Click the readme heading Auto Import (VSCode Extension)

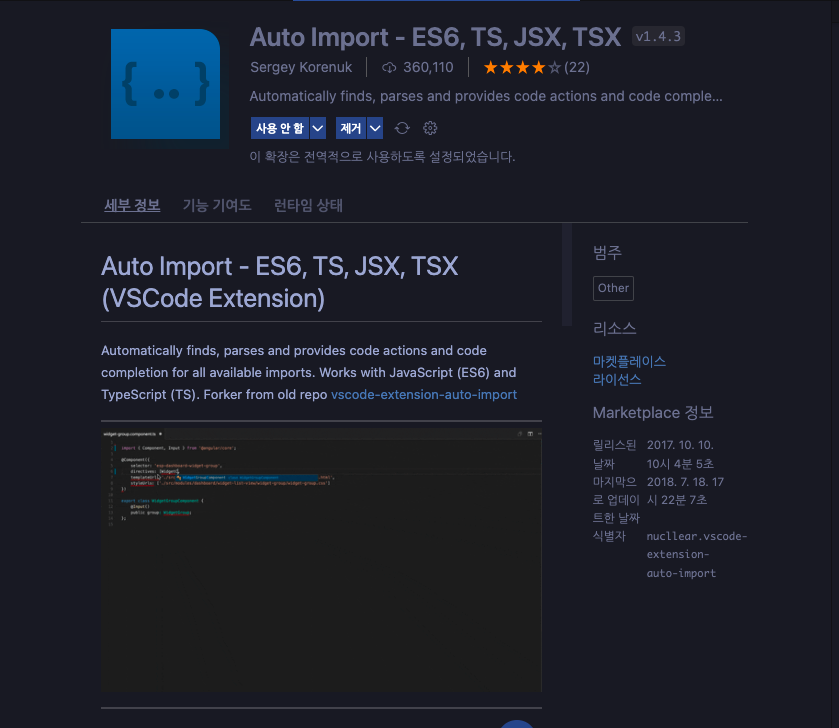click(x=280, y=282)
